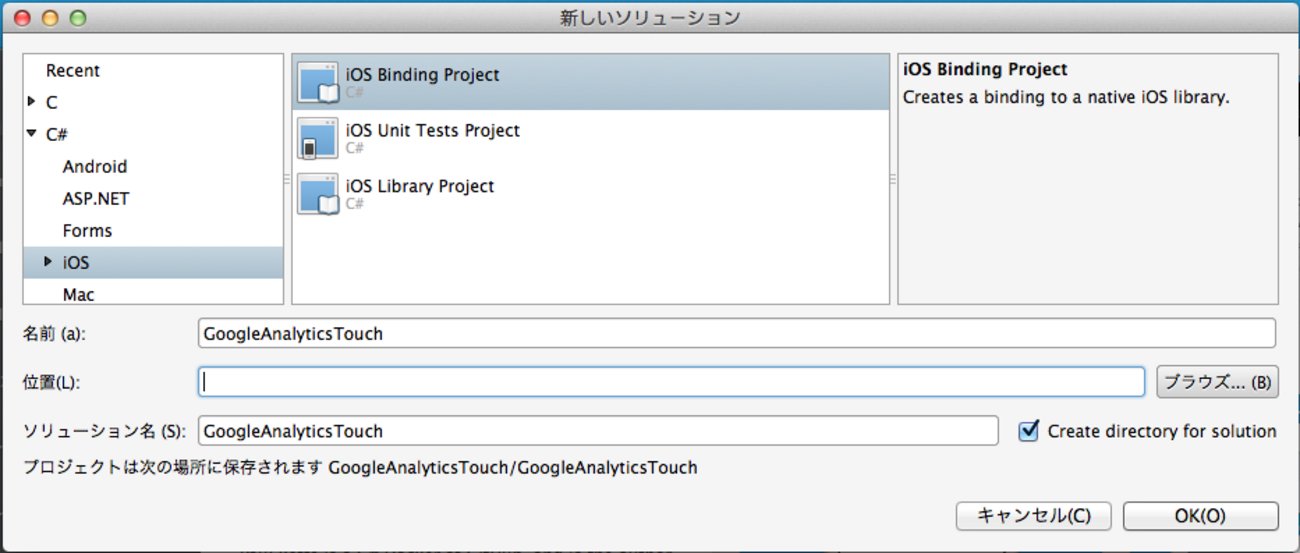Screen dimensions: 1300x553
Task: Select the ASP.NET category
Action: tap(96, 199)
